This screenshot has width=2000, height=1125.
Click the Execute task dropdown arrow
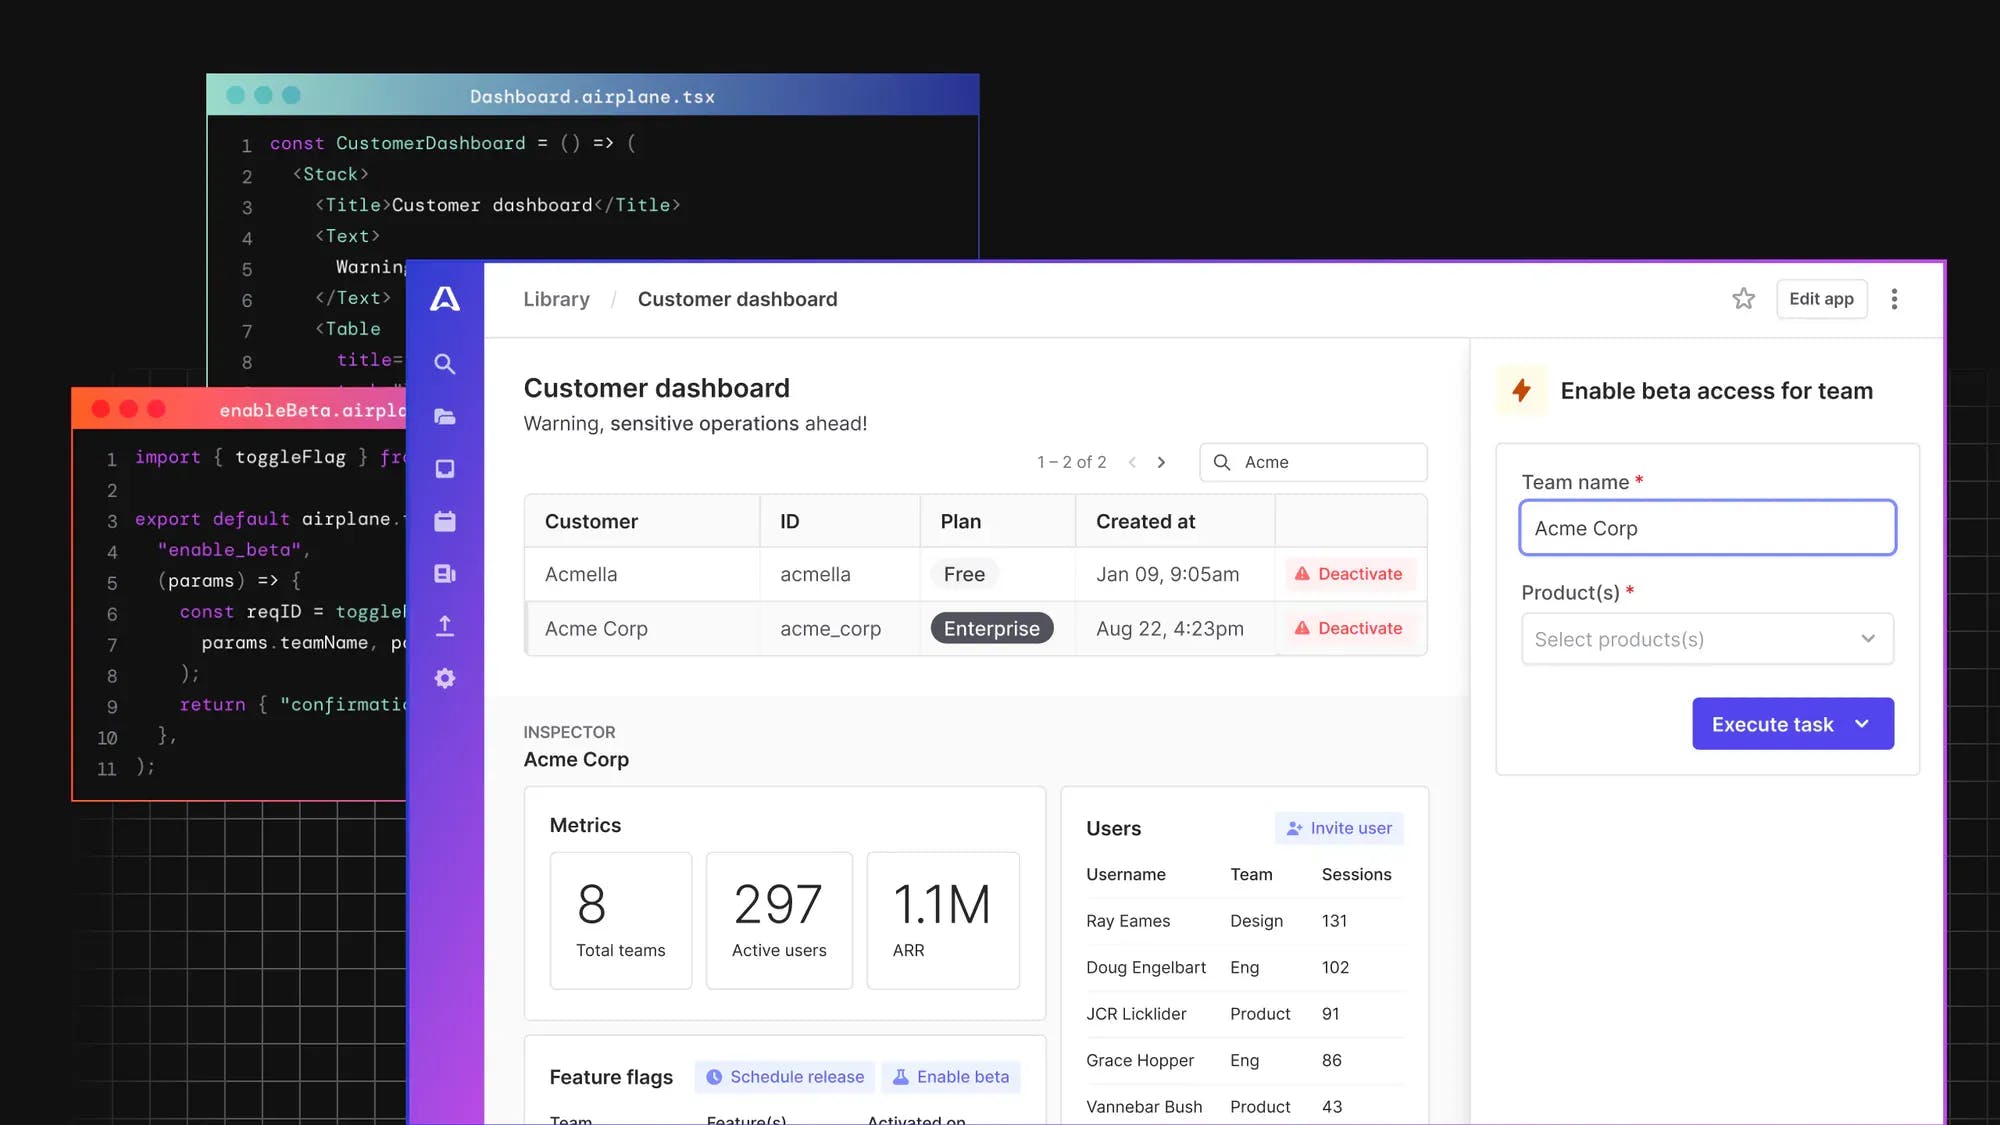(x=1864, y=724)
